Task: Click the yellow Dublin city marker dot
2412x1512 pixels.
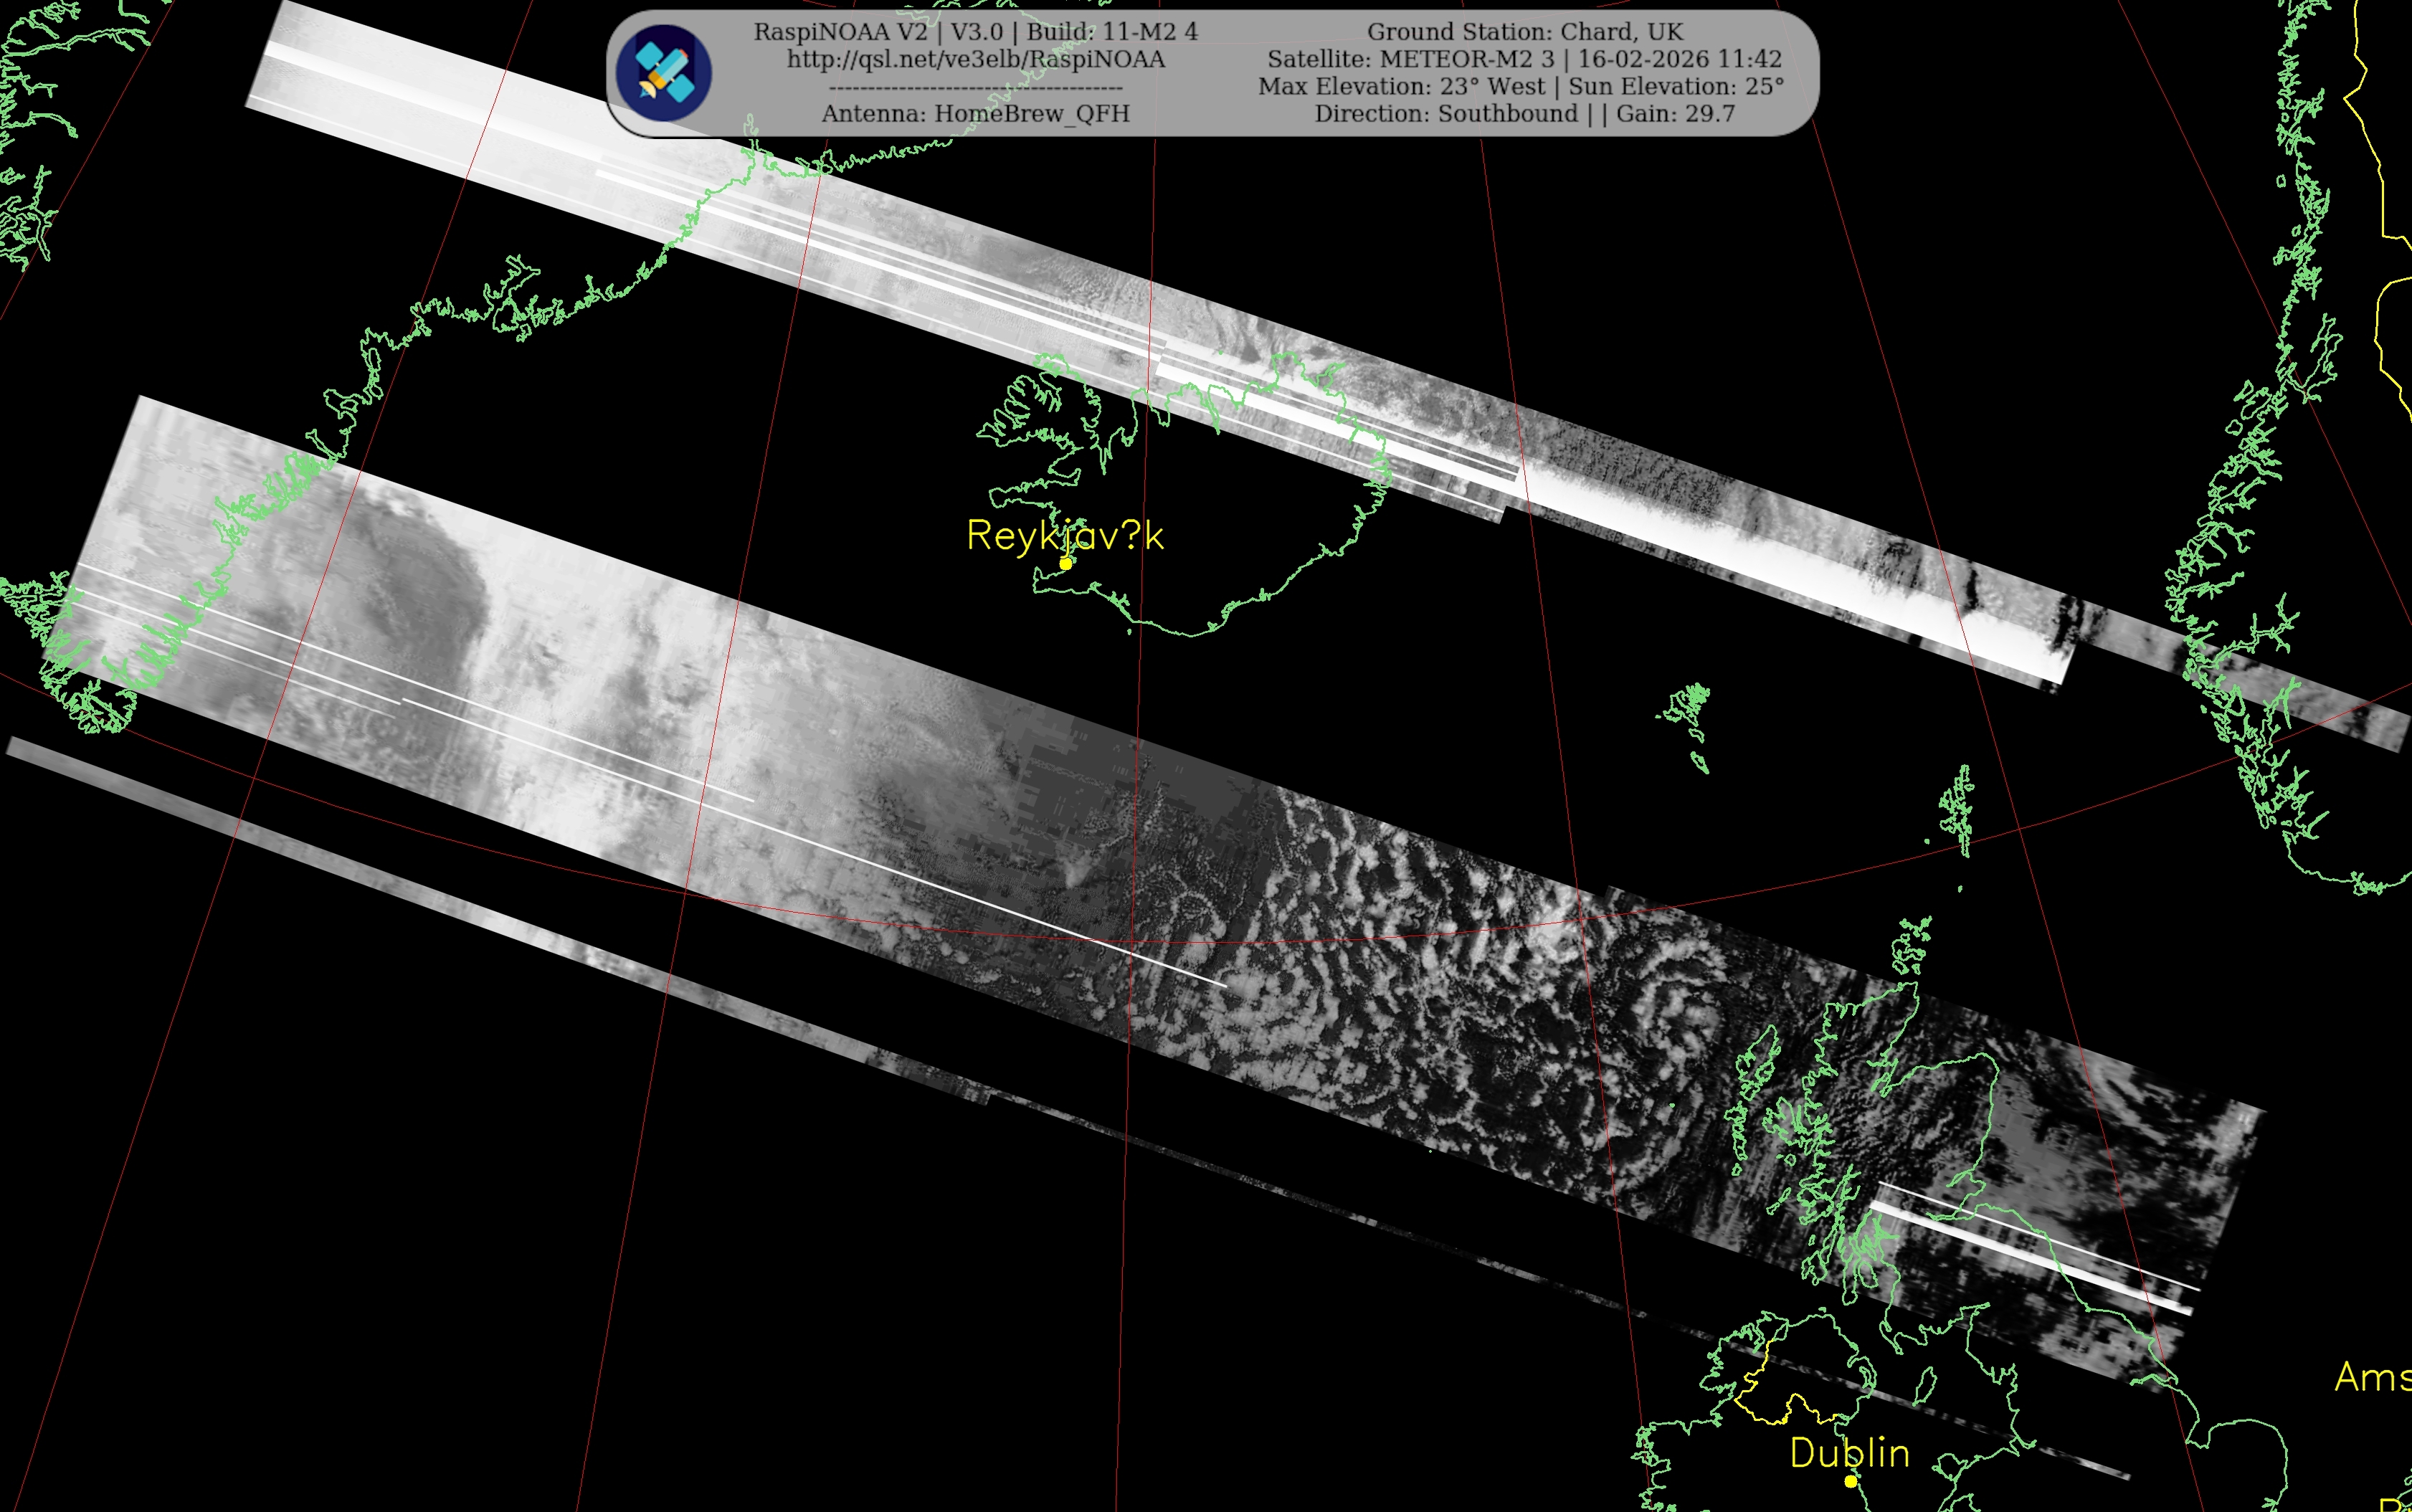Action: click(x=1850, y=1481)
